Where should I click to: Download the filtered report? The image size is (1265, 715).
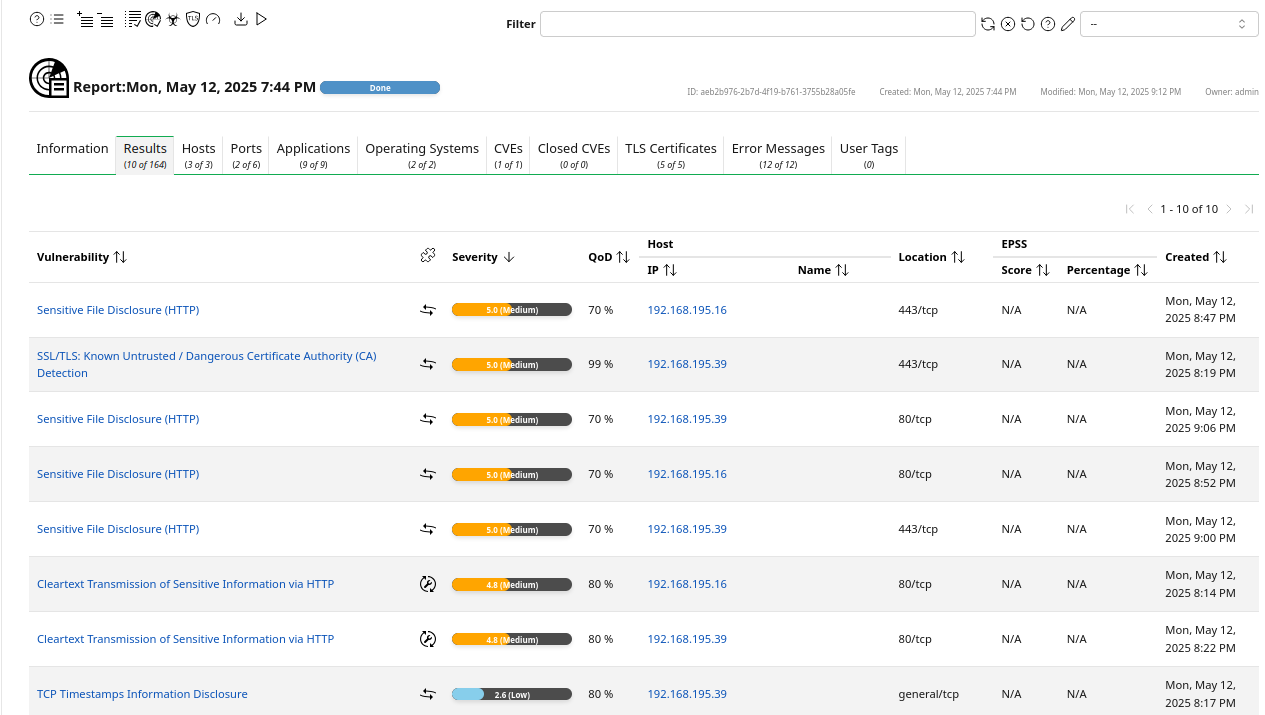coord(240,19)
